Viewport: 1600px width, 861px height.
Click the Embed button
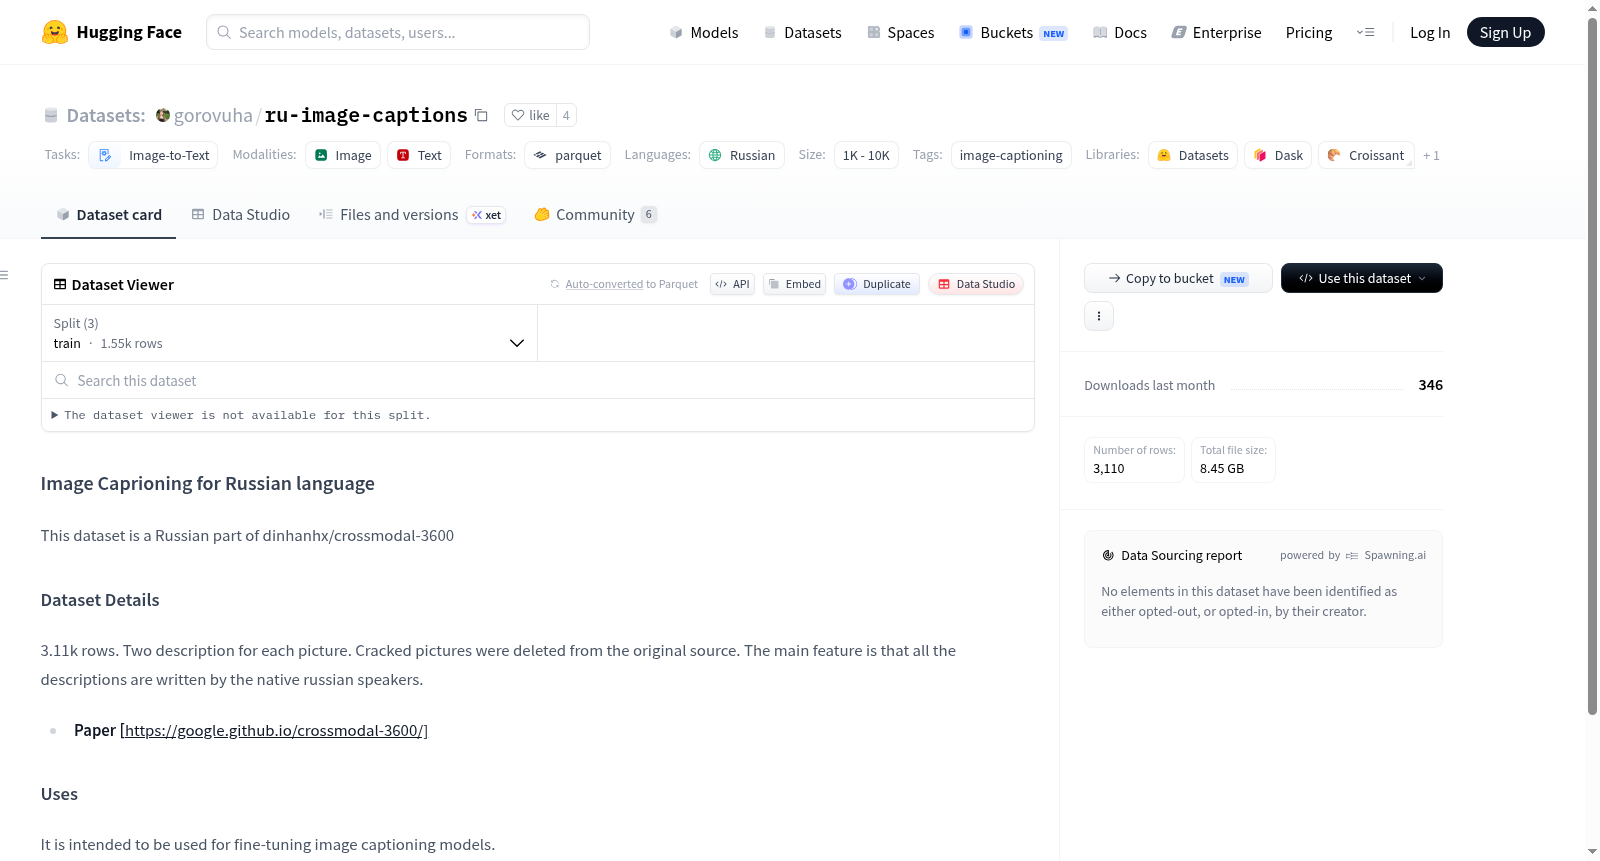pyautogui.click(x=795, y=284)
